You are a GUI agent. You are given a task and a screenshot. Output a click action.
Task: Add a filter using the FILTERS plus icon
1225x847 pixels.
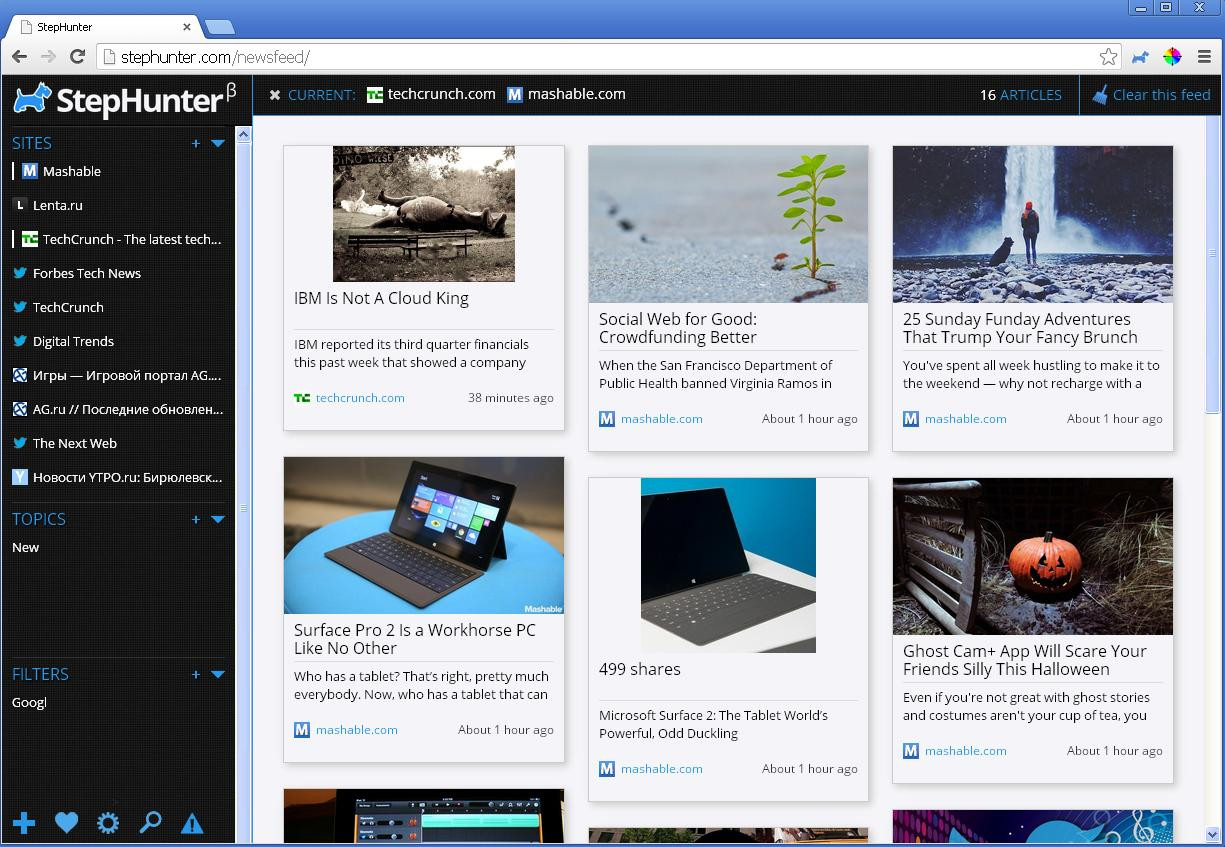pyautogui.click(x=196, y=675)
